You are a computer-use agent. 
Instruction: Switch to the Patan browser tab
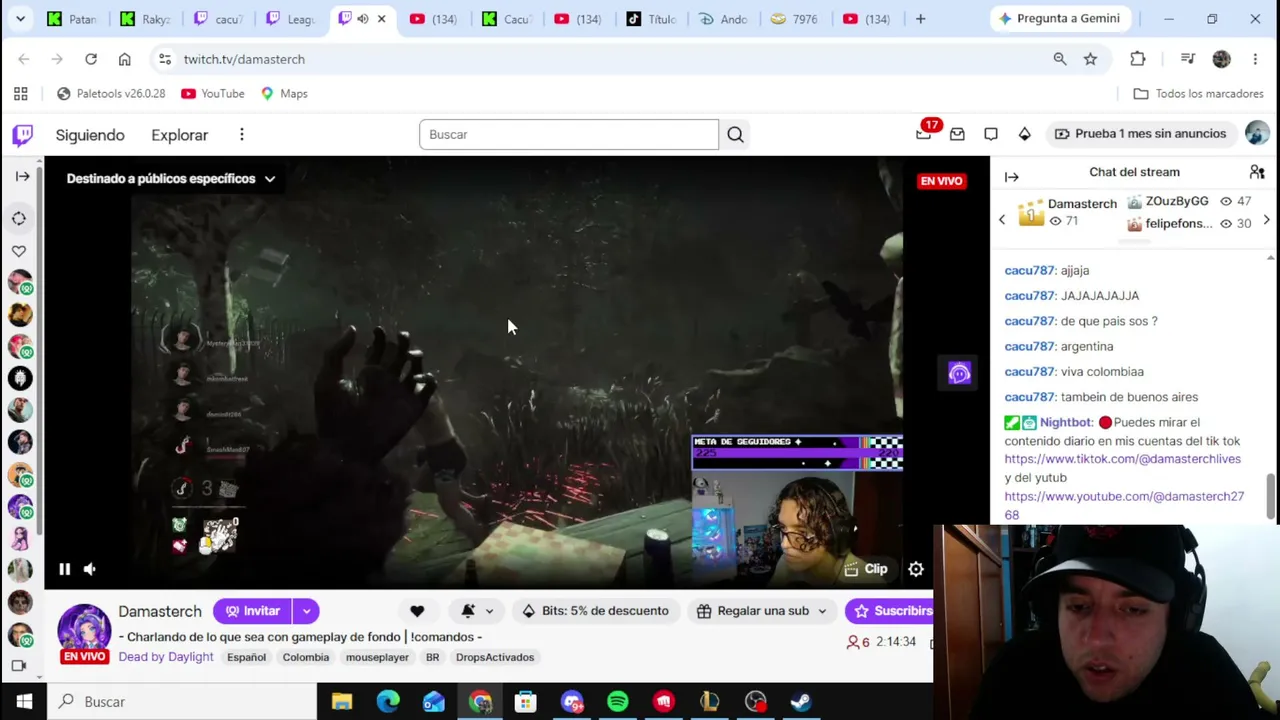(x=73, y=19)
